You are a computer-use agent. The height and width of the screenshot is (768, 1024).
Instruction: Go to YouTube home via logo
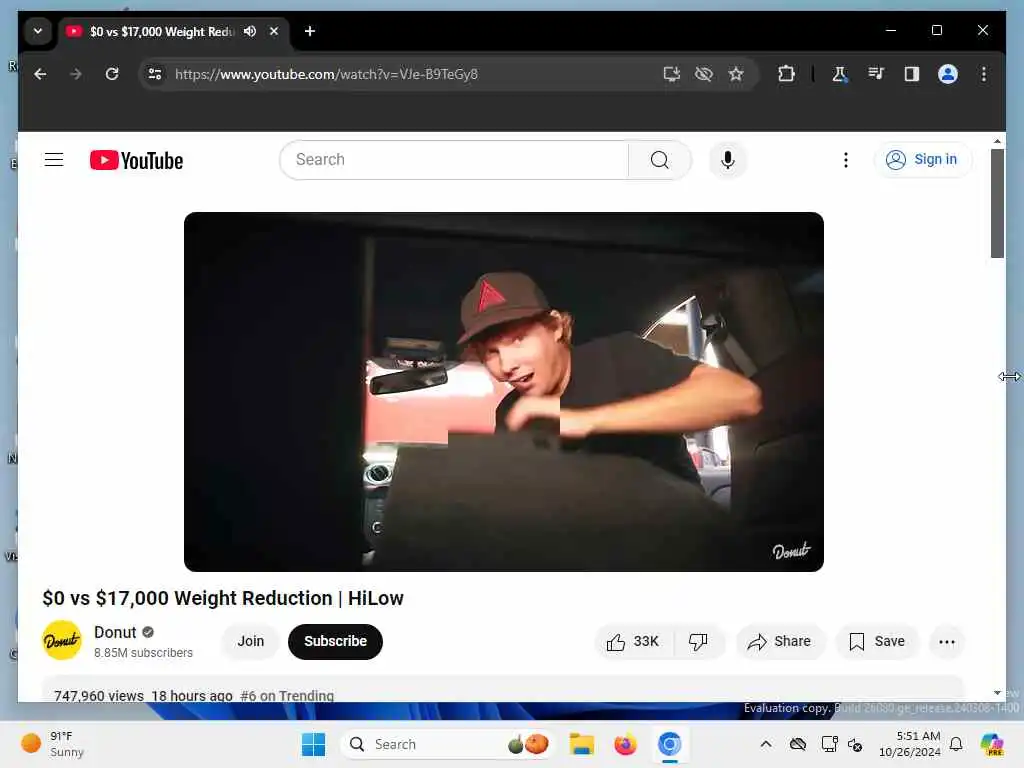[136, 160]
